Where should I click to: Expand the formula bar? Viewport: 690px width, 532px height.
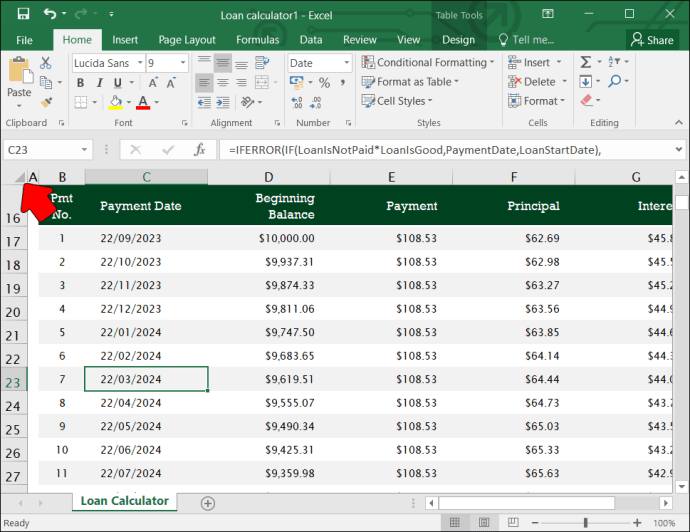678,150
